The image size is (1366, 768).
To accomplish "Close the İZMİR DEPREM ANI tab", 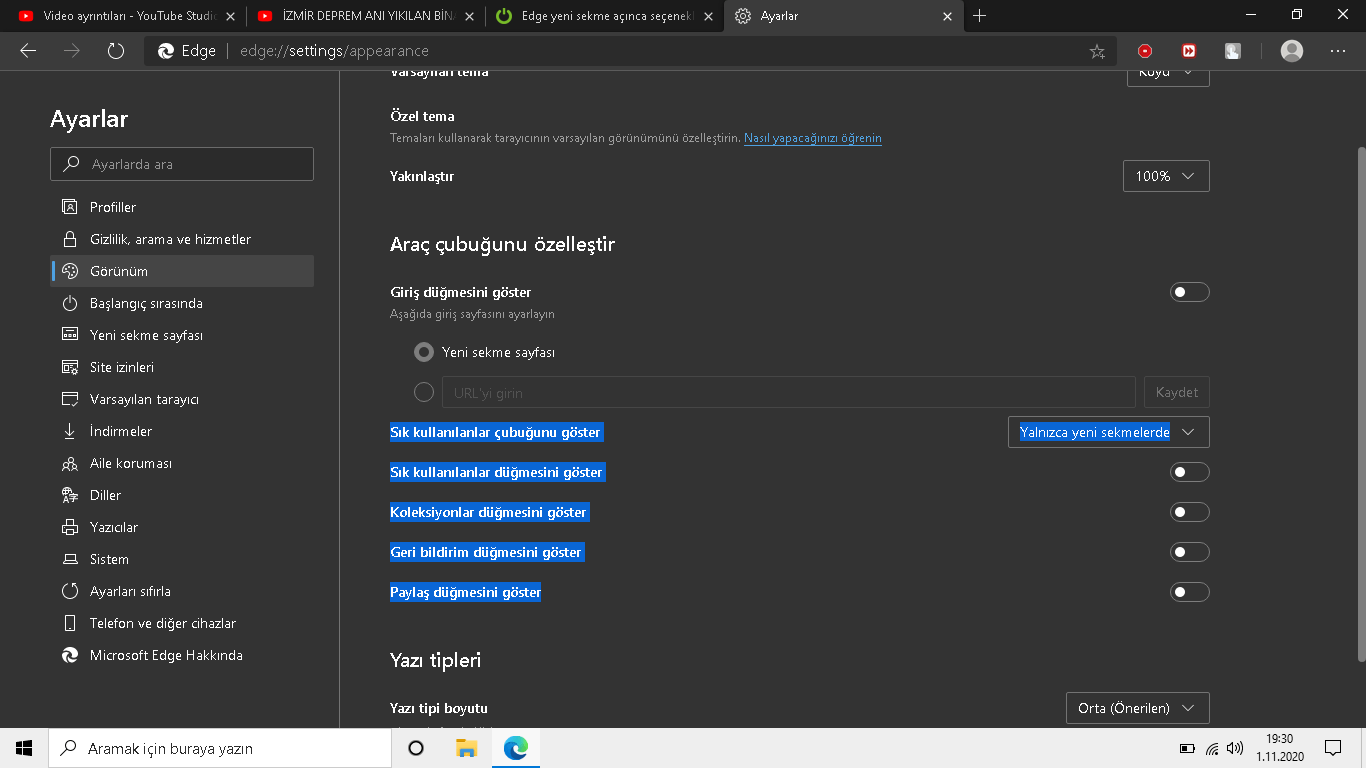I will [x=470, y=16].
